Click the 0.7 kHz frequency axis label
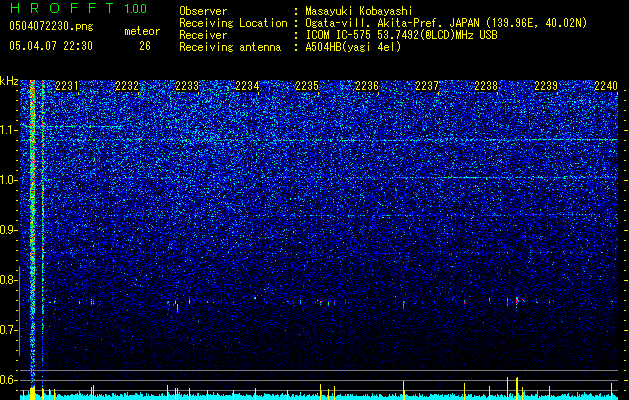Image resolution: width=629 pixels, height=400 pixels. coord(9,330)
